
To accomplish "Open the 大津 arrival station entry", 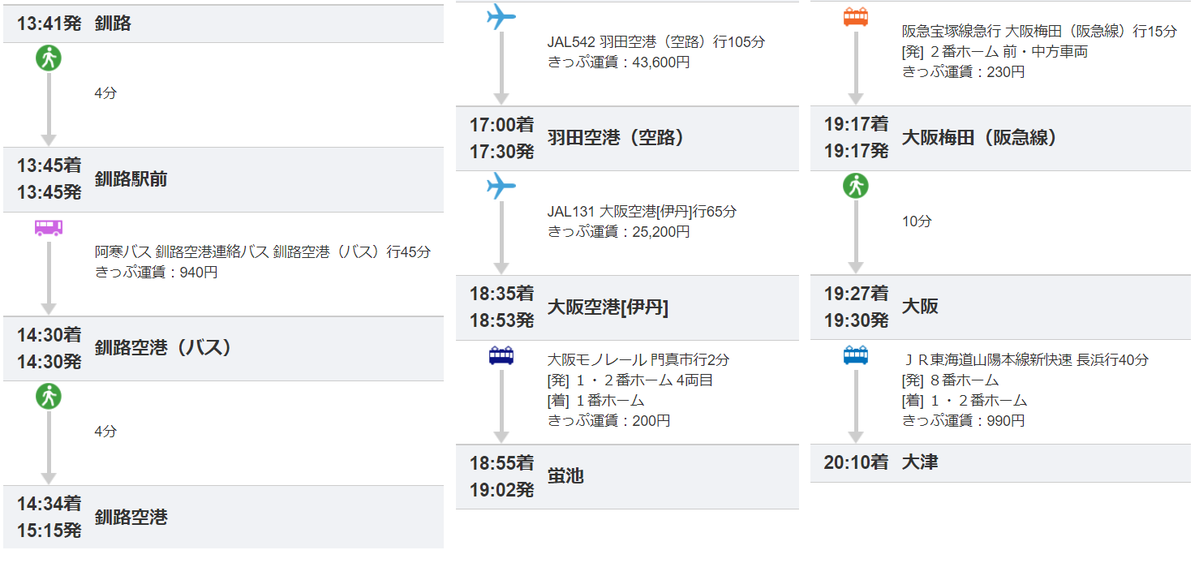I will point(1000,462).
